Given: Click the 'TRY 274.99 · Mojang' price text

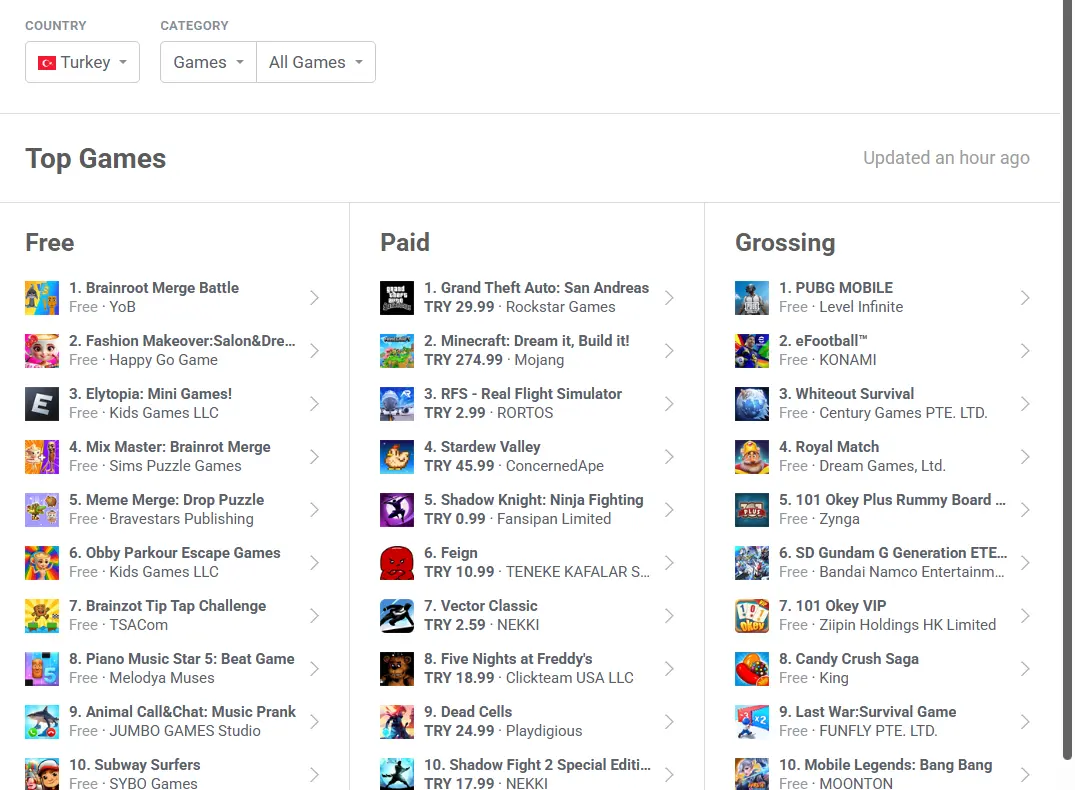Looking at the screenshot, I should [x=494, y=360].
